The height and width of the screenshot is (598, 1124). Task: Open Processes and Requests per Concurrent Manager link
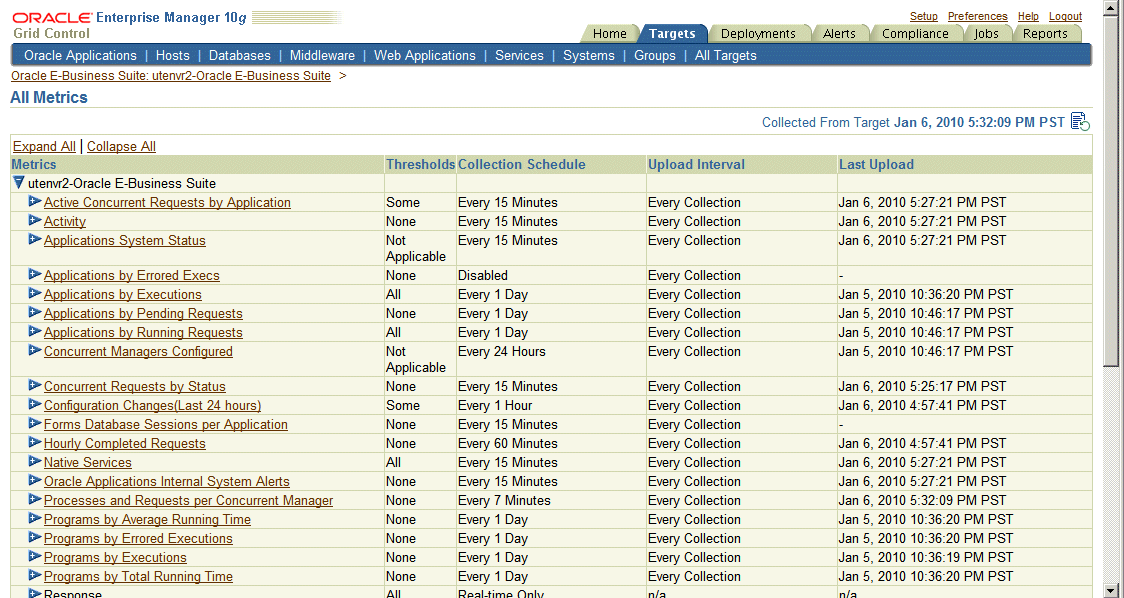coord(189,500)
